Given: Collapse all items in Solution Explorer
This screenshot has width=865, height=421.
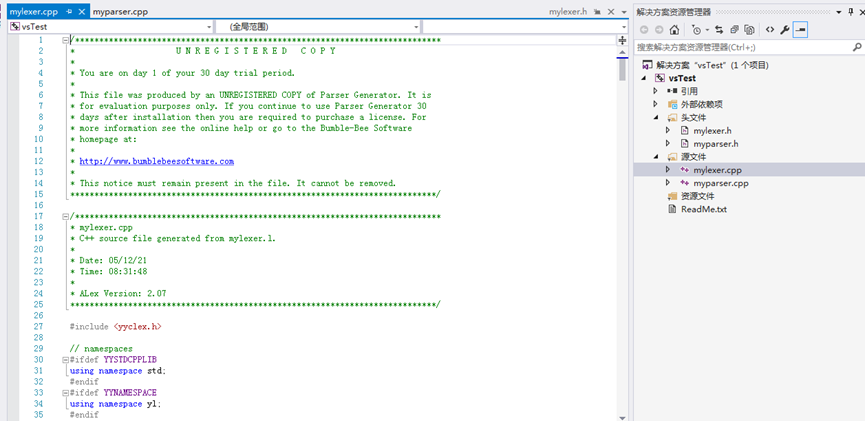Looking at the screenshot, I should point(734,30).
